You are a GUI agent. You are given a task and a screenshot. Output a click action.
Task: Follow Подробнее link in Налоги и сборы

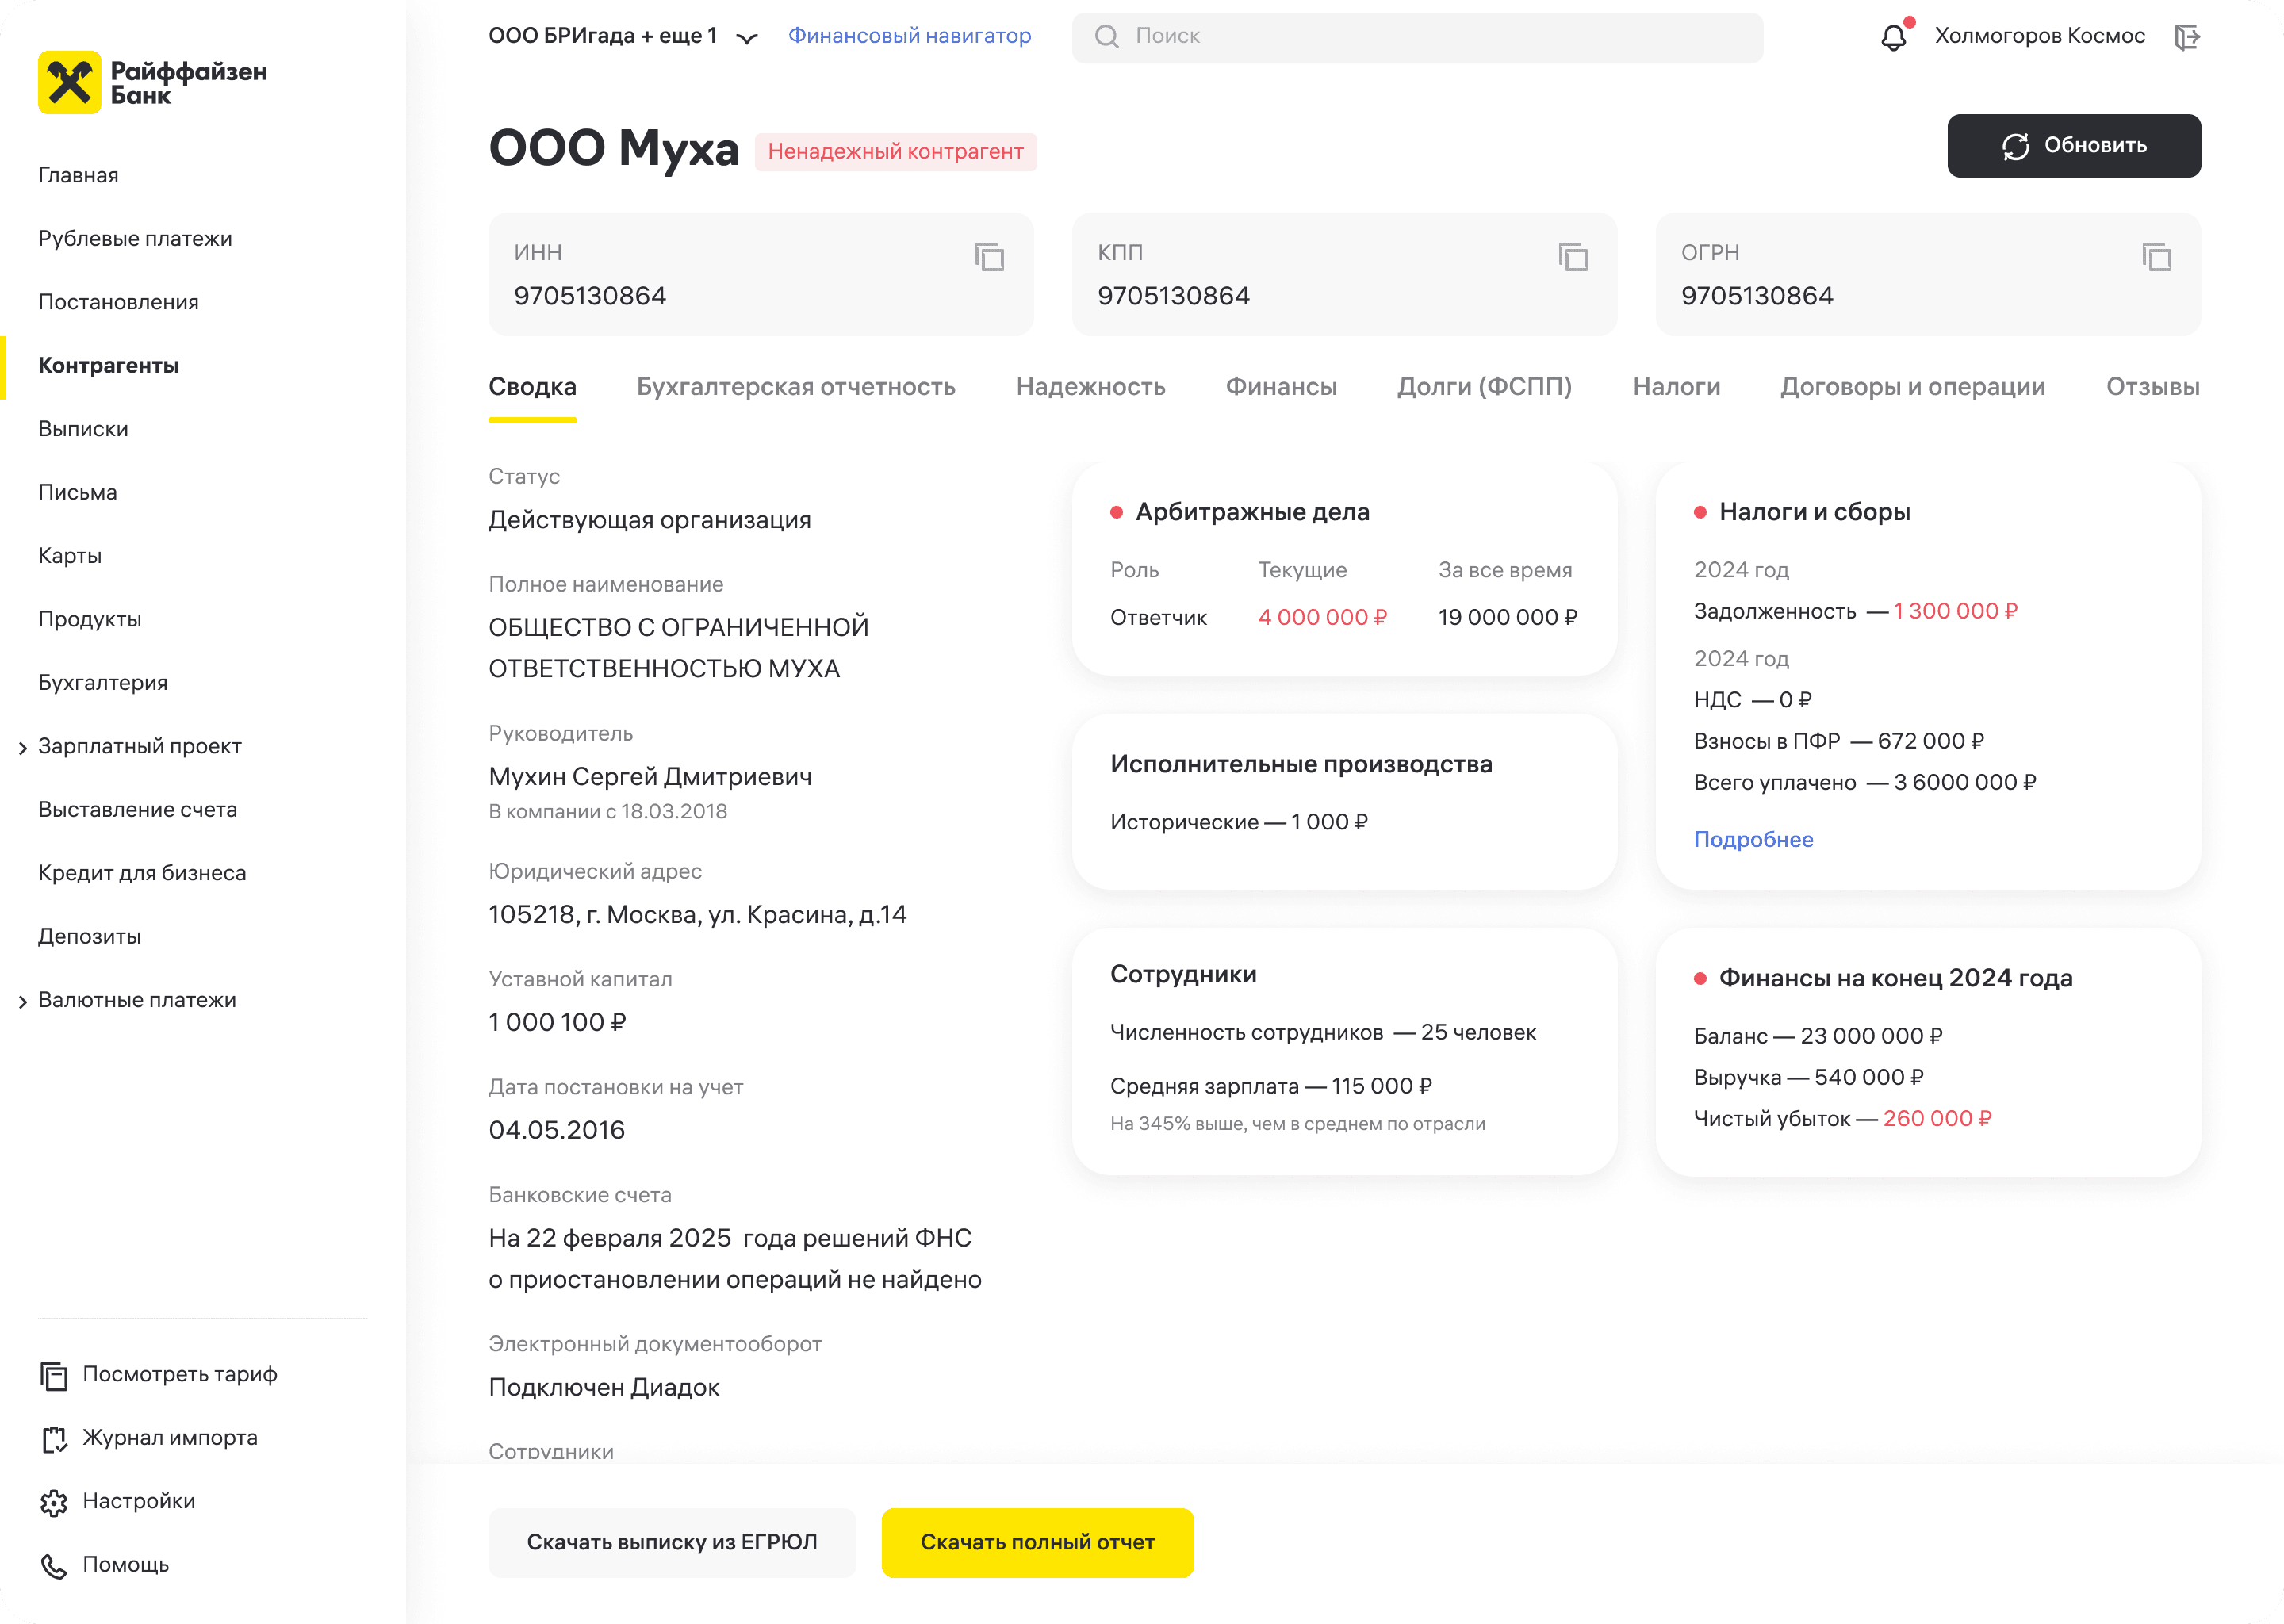(x=1753, y=839)
